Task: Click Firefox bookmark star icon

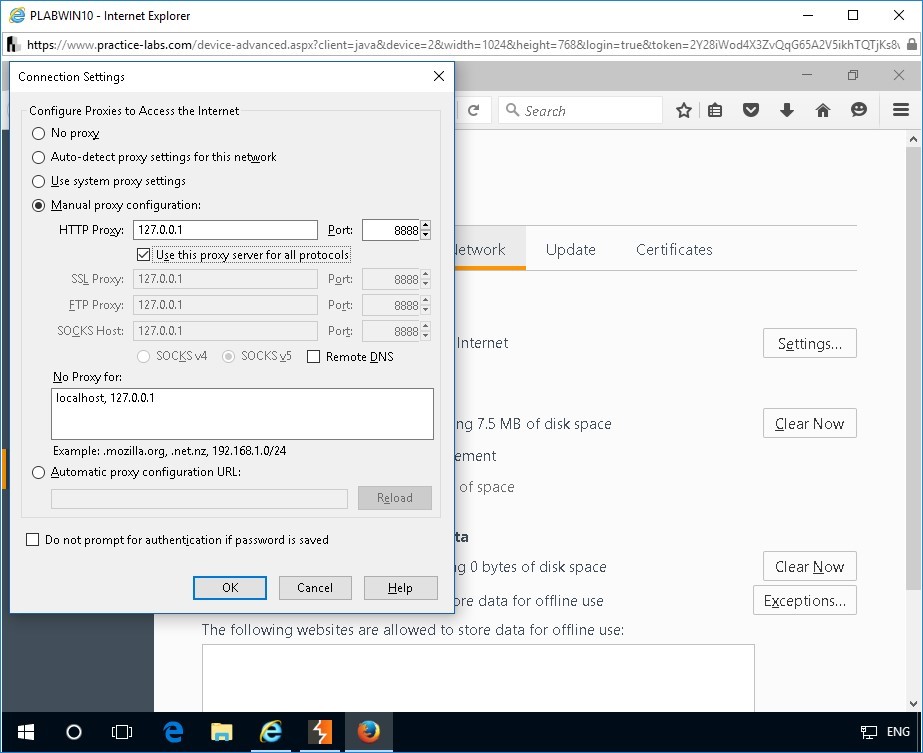Action: [x=684, y=111]
